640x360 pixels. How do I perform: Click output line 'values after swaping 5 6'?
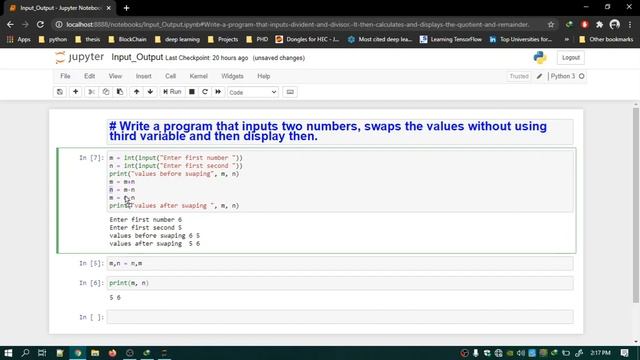point(155,244)
